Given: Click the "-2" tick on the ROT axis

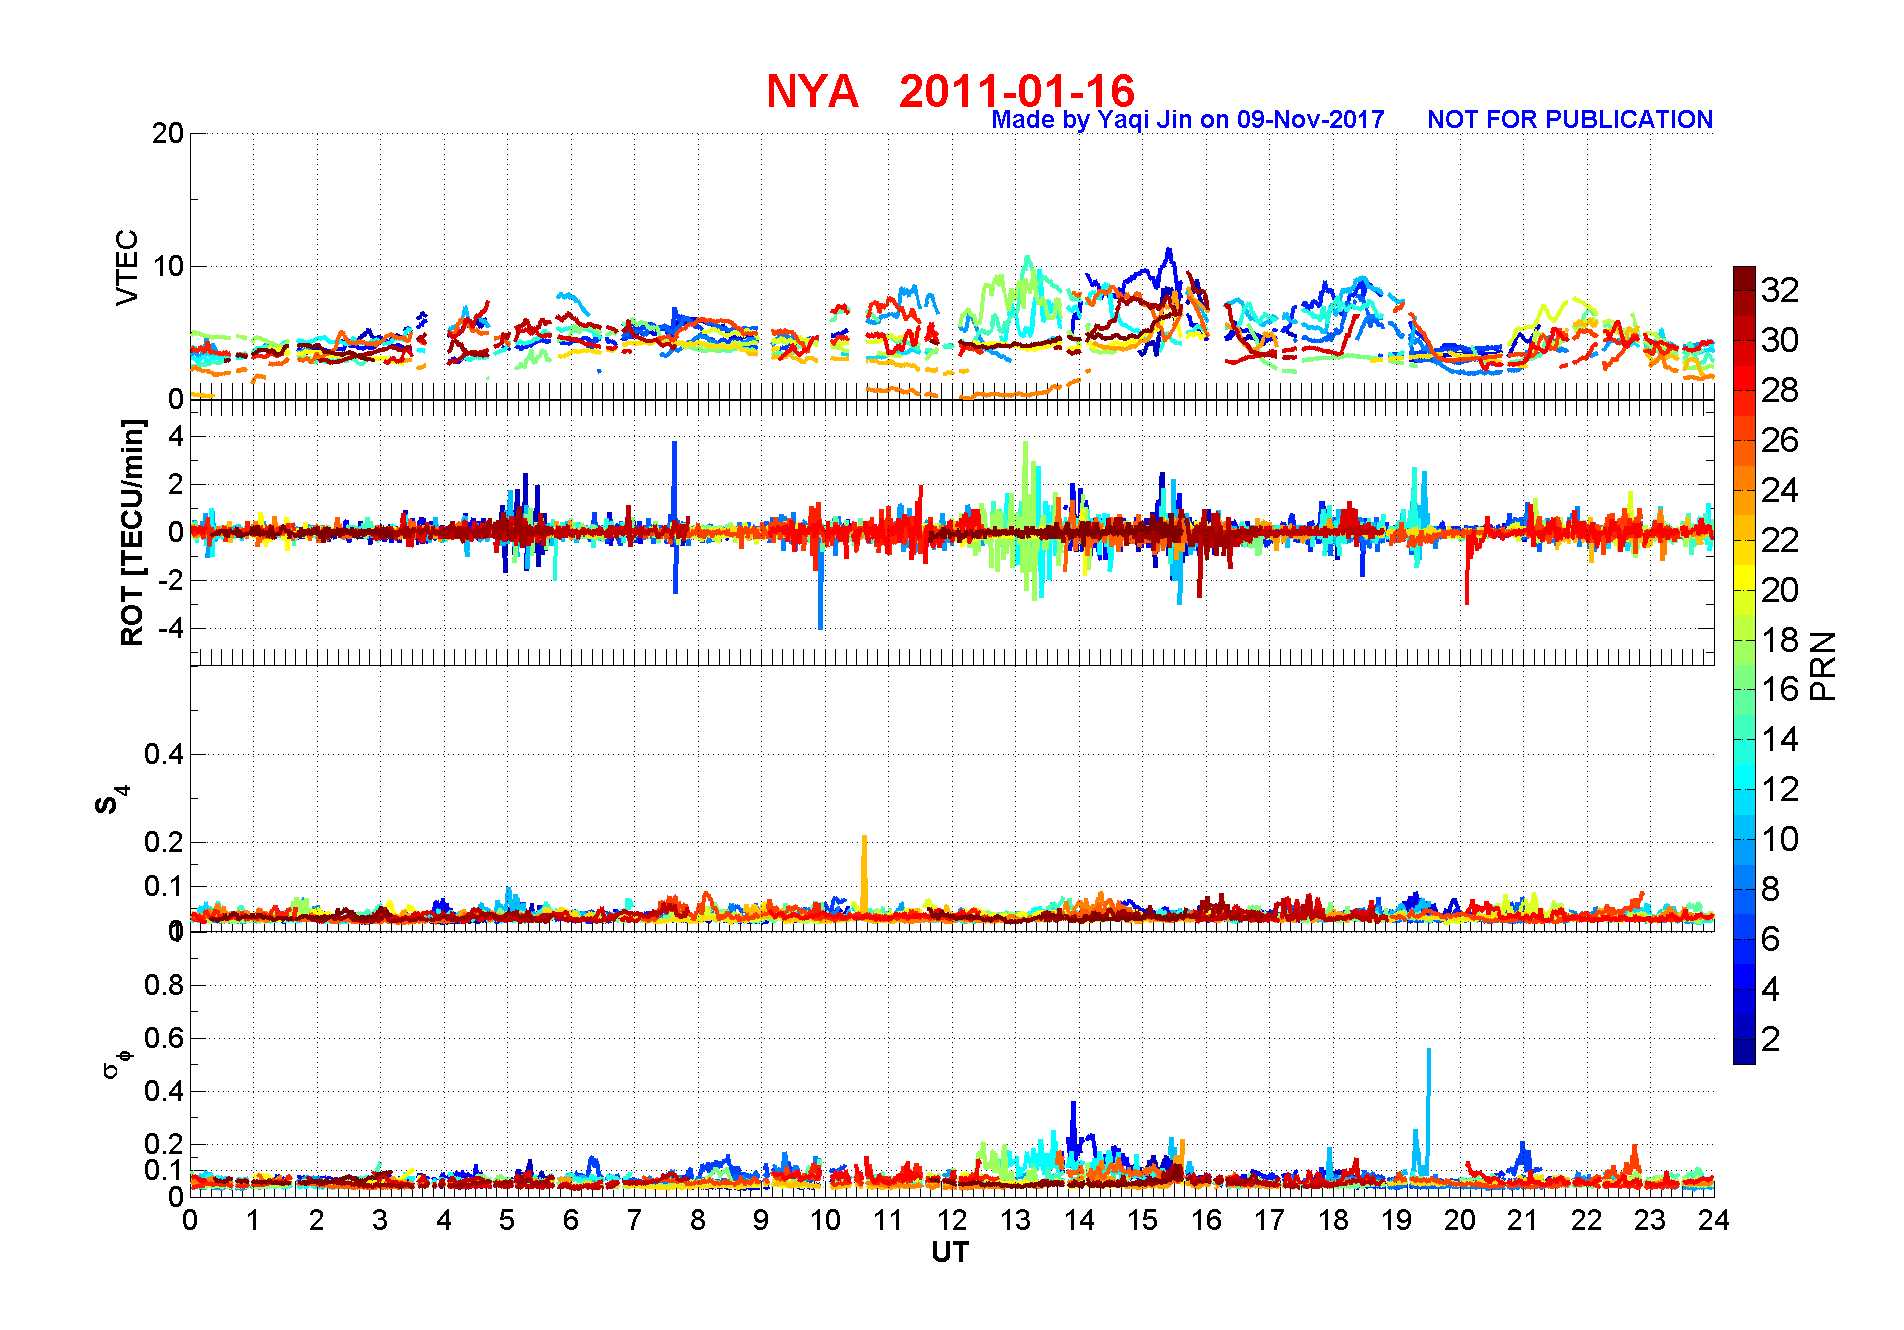Looking at the screenshot, I should (x=170, y=580).
